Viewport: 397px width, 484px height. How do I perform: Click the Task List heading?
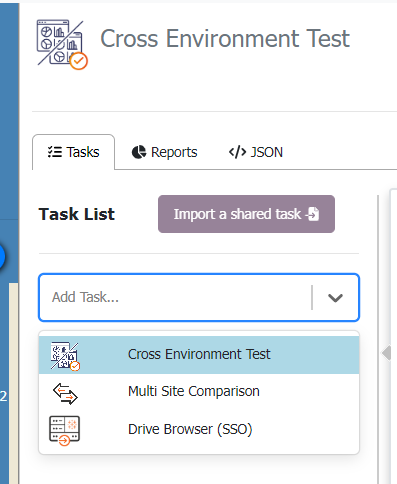(x=77, y=214)
